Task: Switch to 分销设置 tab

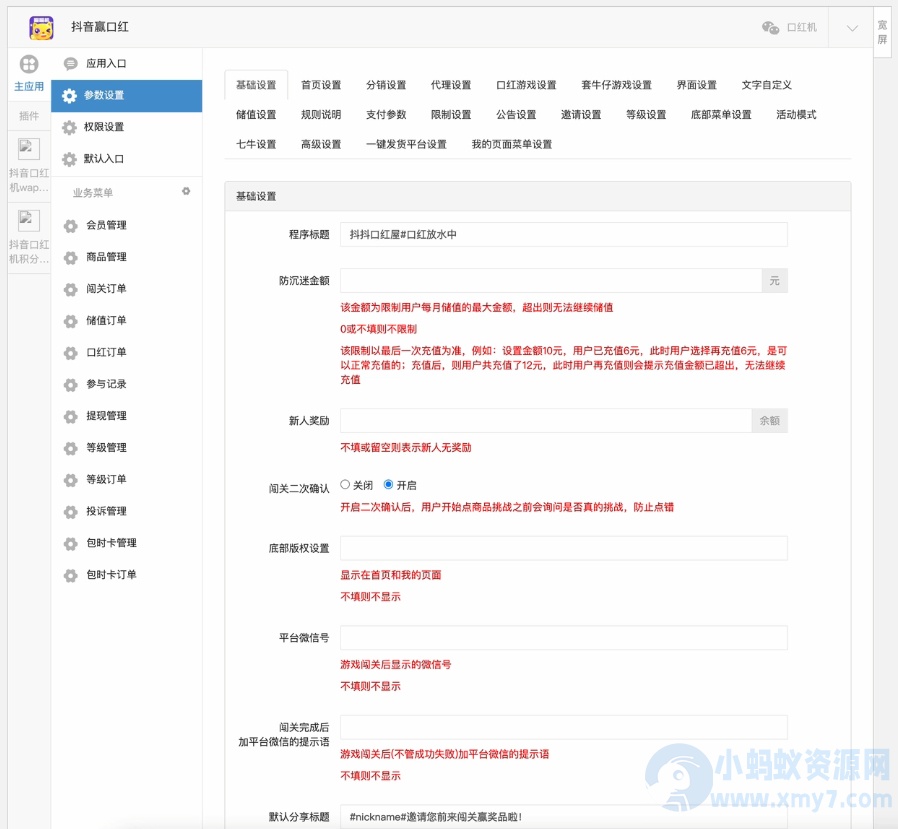Action: tap(386, 85)
